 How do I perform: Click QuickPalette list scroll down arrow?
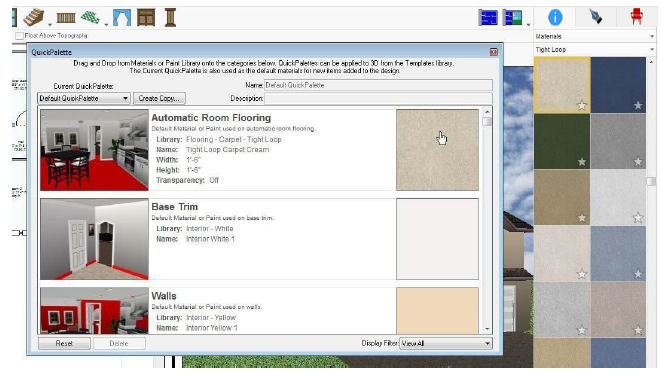point(487,329)
